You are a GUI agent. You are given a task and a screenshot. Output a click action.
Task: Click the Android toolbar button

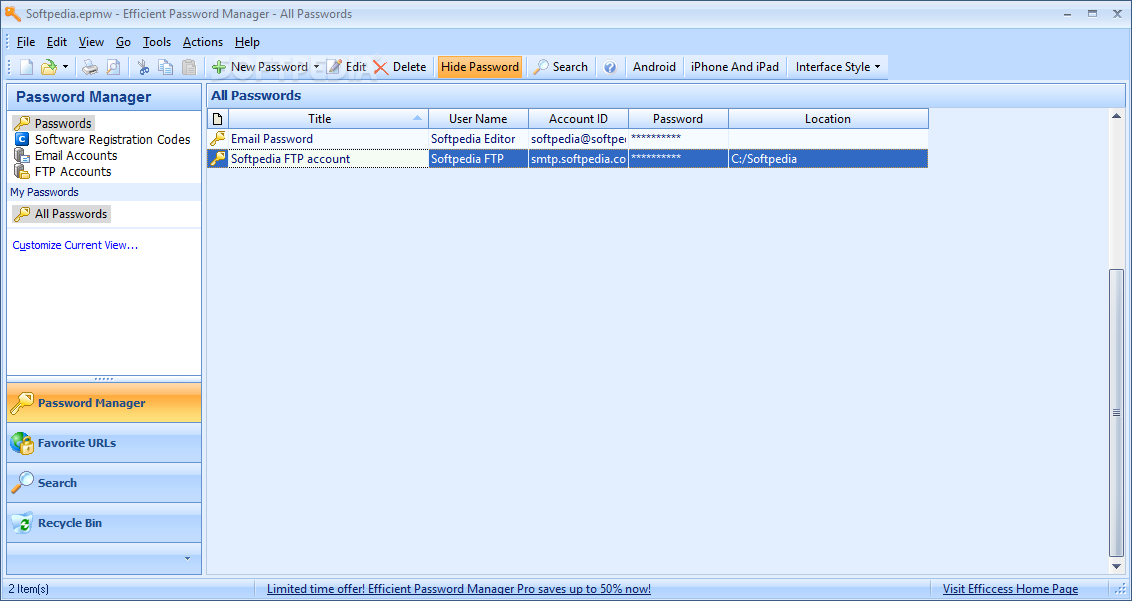(x=654, y=67)
